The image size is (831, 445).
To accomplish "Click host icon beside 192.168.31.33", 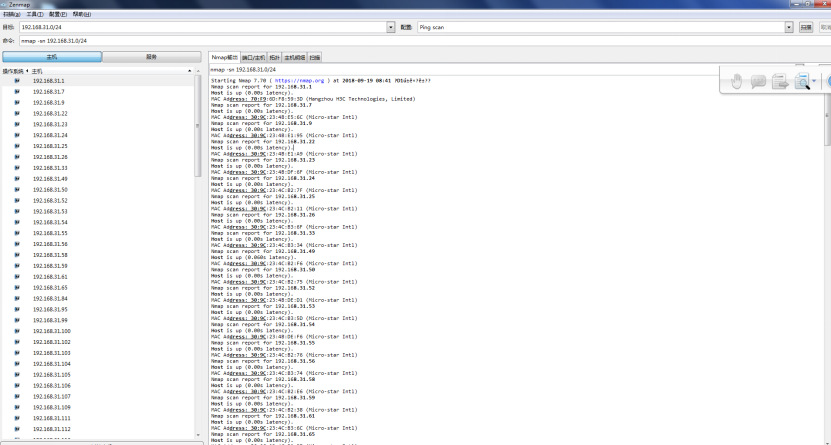I will coord(17,168).
